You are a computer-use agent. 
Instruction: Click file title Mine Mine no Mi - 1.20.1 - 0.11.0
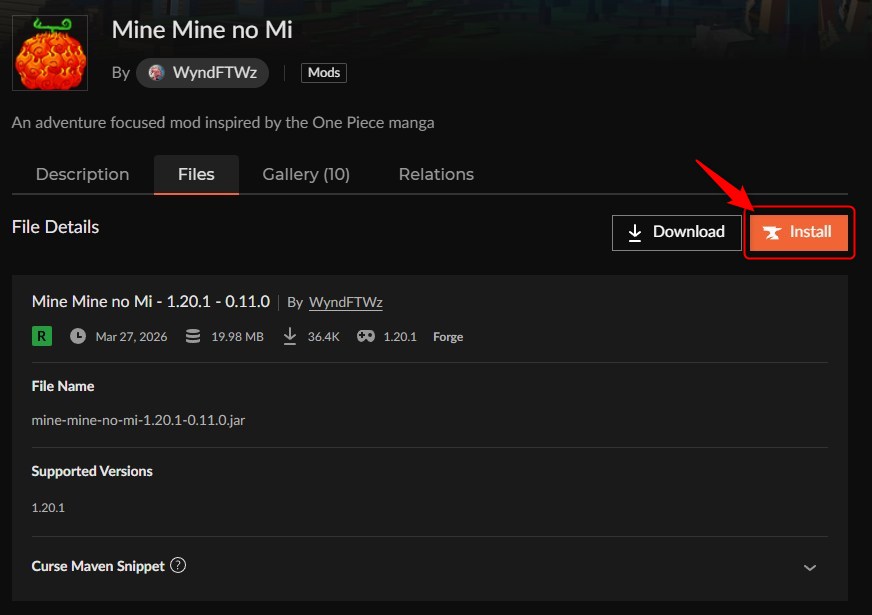click(151, 302)
